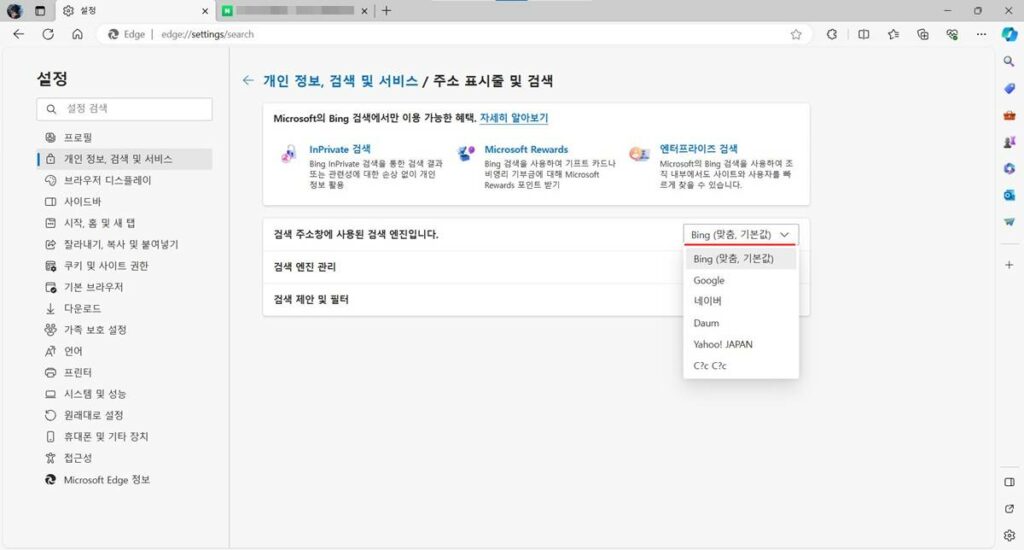Open the Settings and more ellipsis menu

[x=981, y=34]
